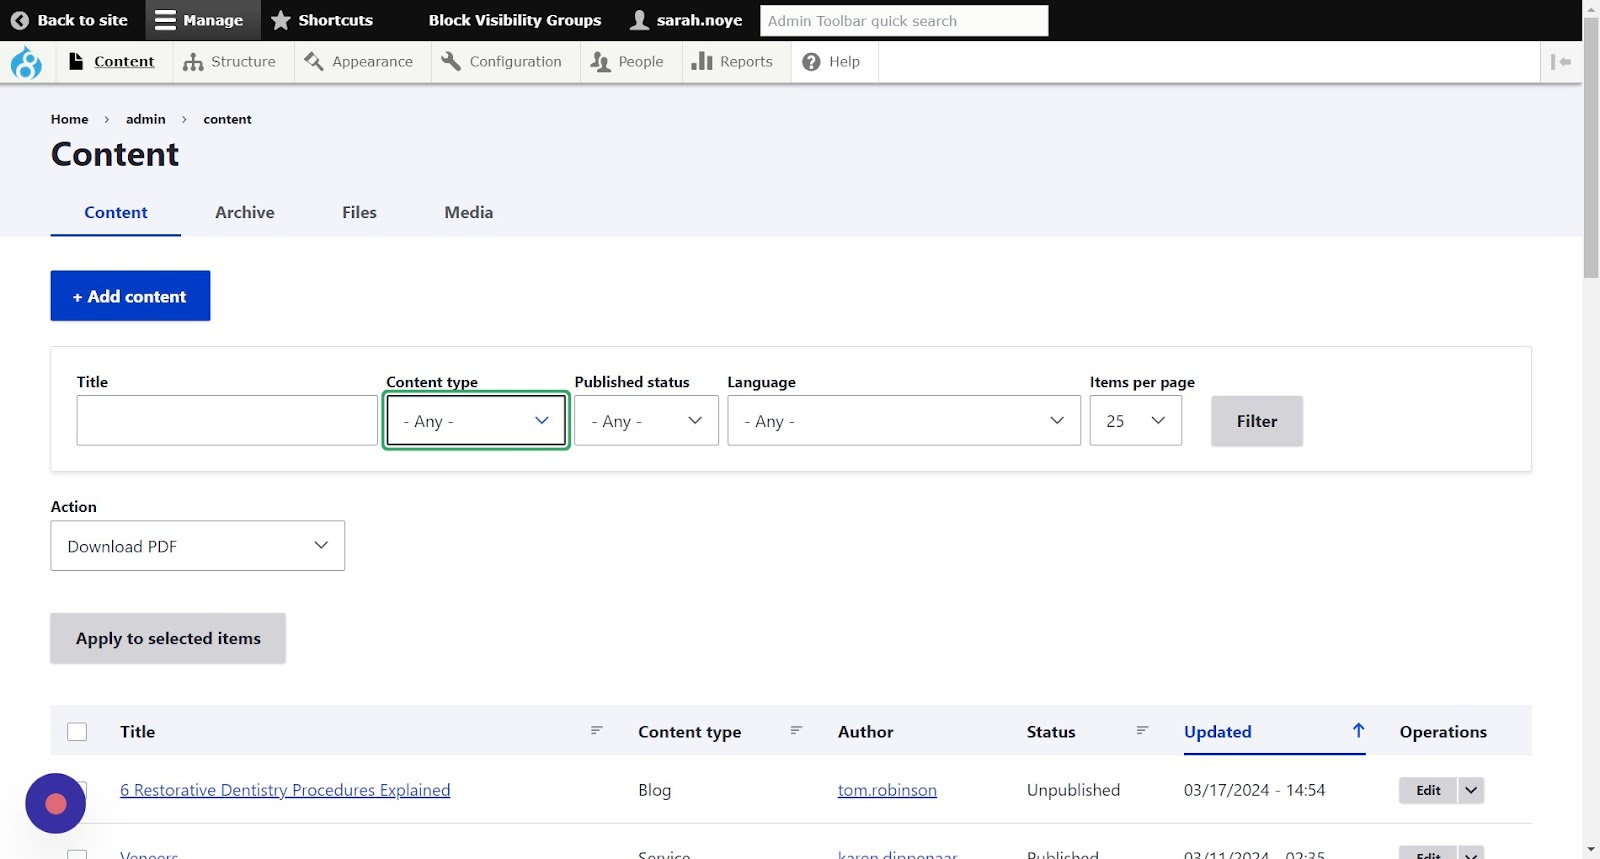Click the sort icon beside Status column

(1142, 731)
